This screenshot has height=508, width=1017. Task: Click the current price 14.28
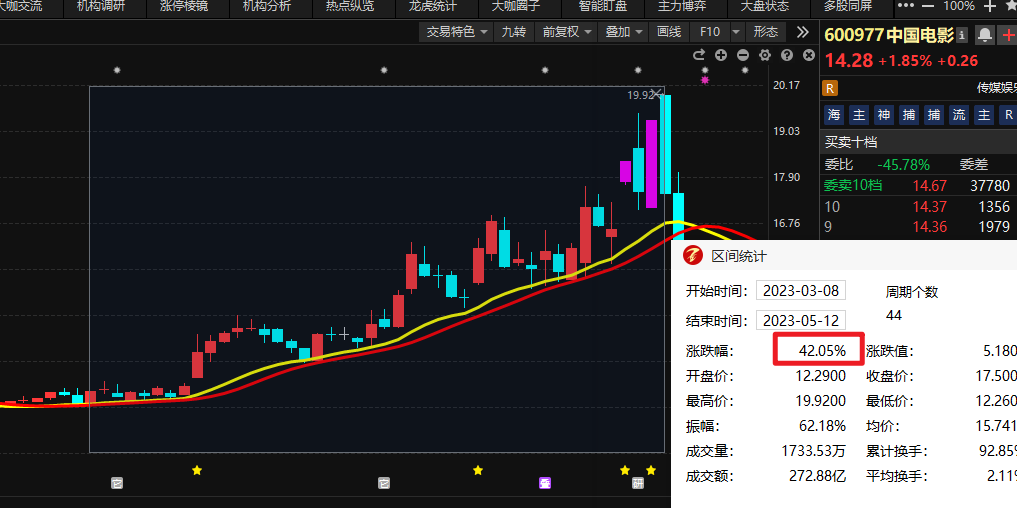coord(848,61)
